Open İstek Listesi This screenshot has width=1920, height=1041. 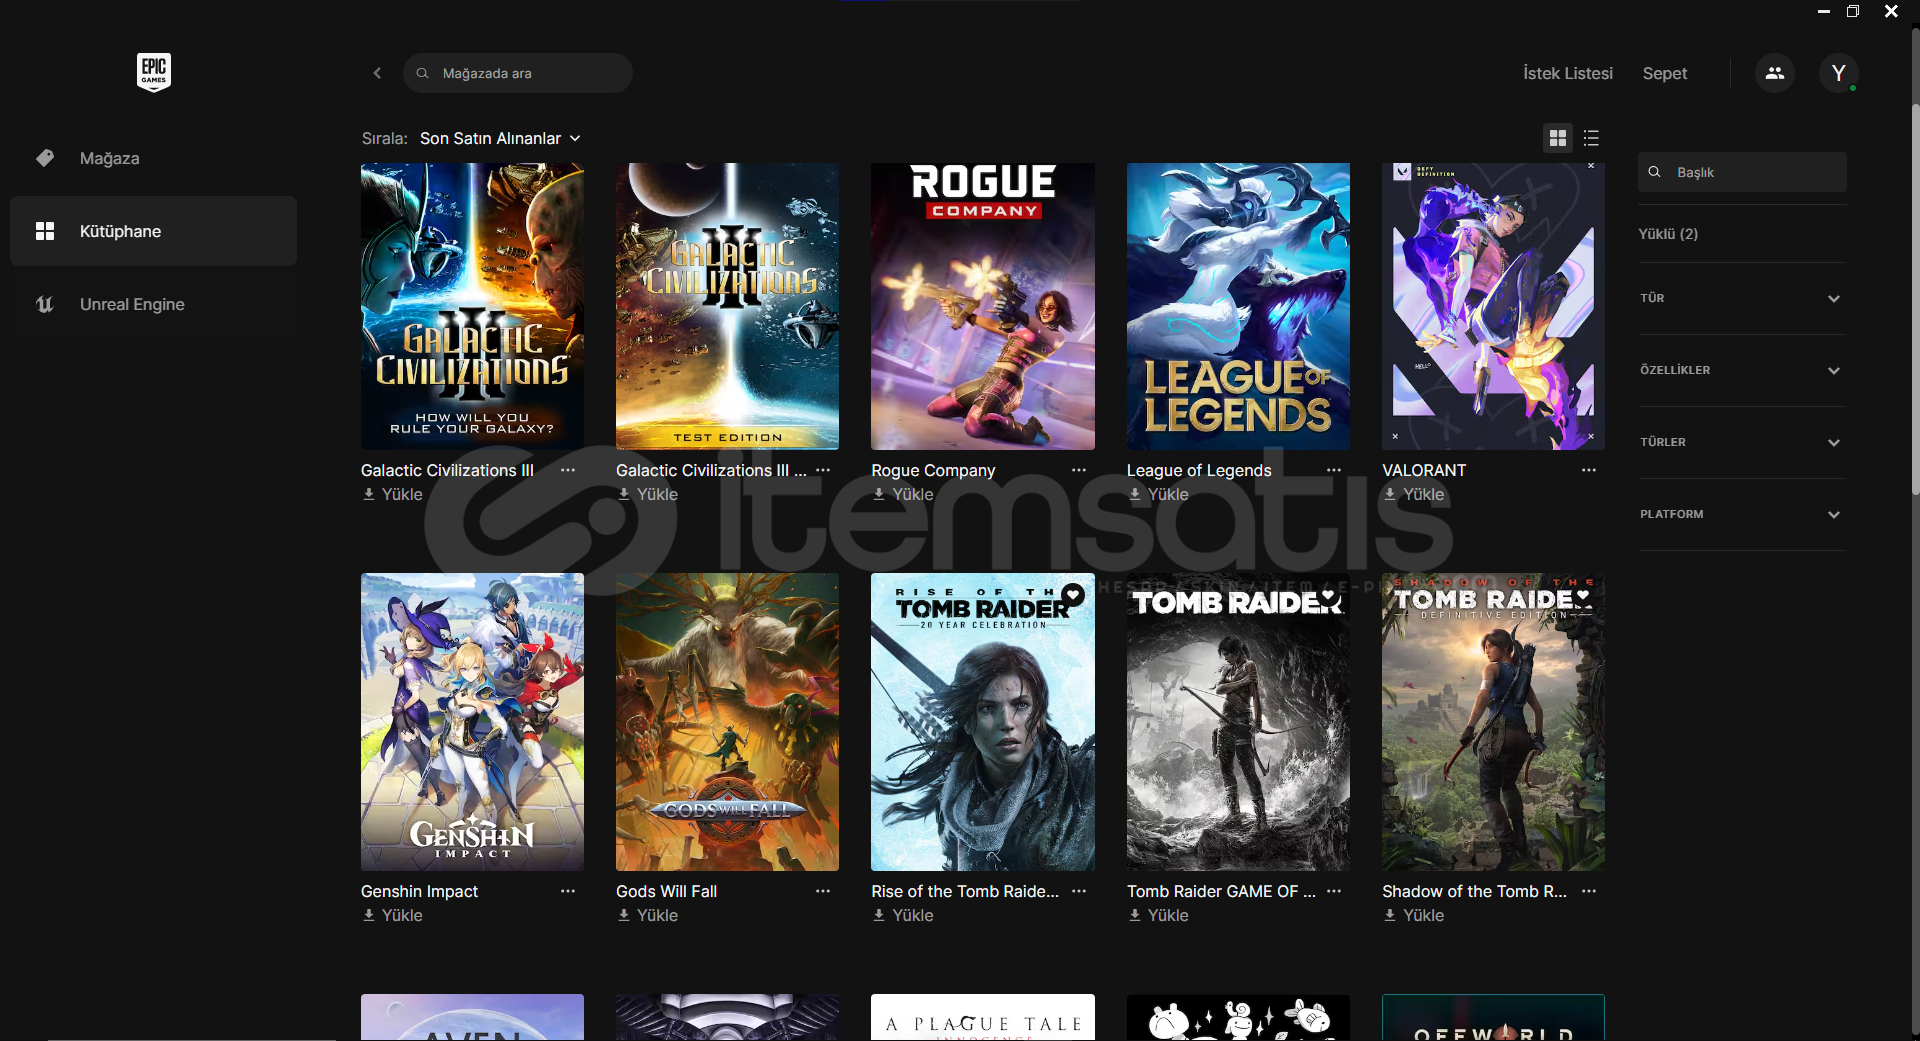[1568, 73]
